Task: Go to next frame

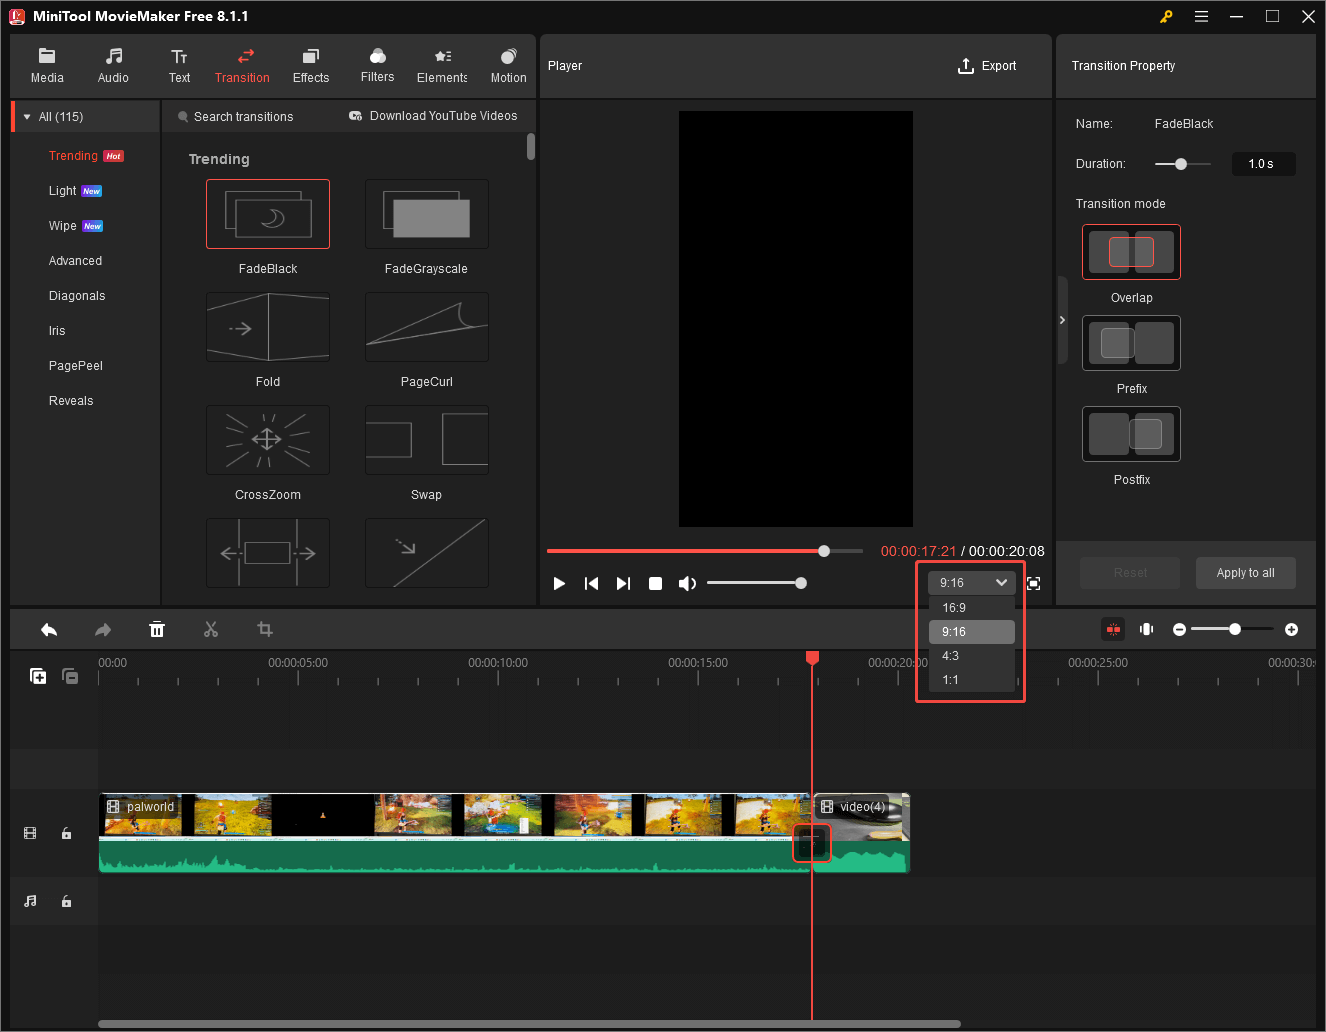Action: (x=623, y=583)
